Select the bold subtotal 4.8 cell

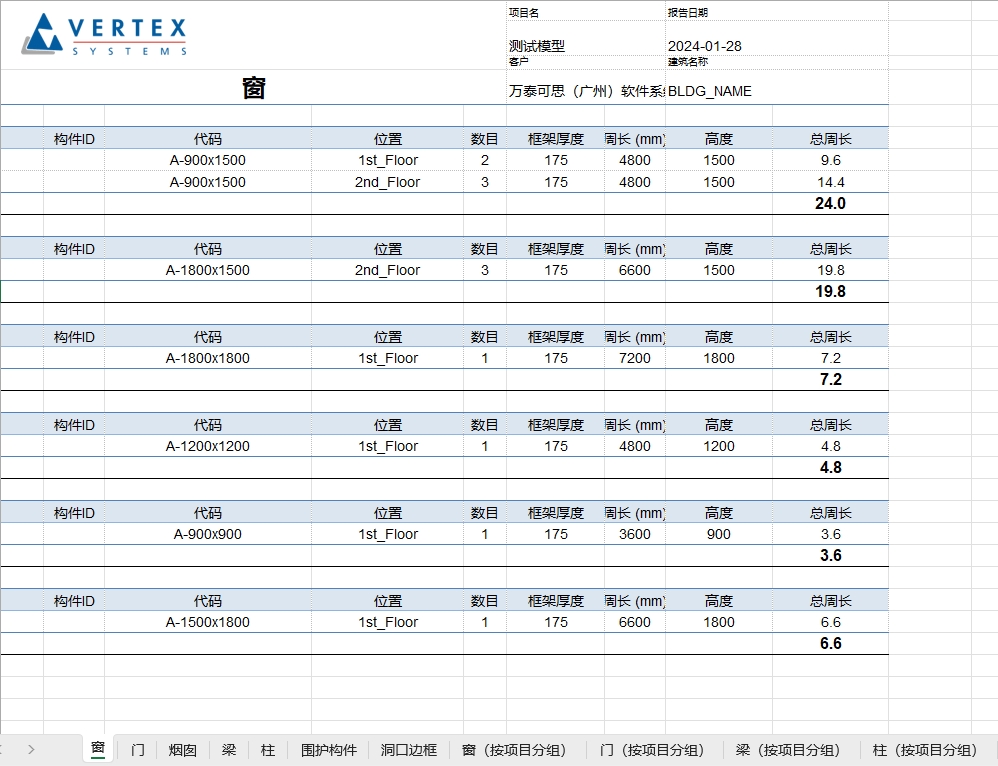pyautogui.click(x=830, y=467)
